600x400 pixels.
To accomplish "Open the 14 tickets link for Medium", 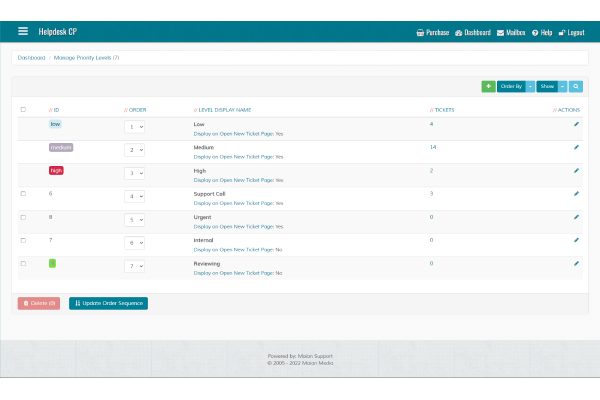I will coord(433,147).
